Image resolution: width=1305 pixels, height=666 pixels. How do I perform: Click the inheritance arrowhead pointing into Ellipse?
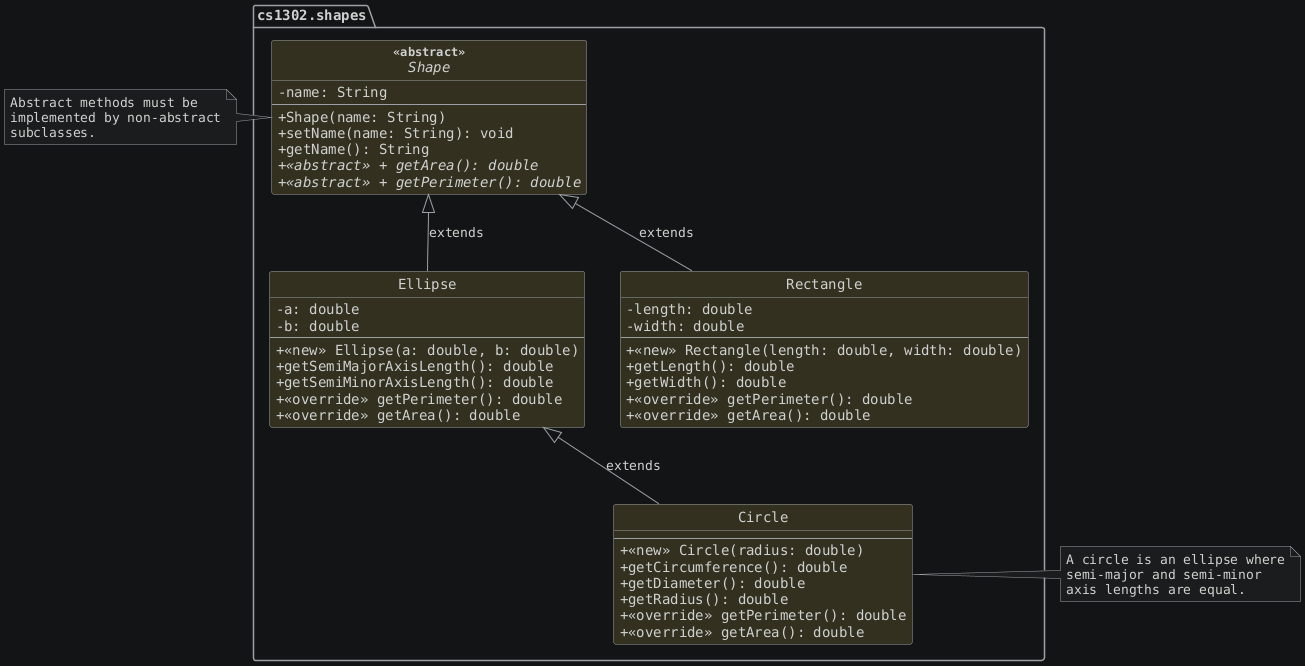click(551, 435)
